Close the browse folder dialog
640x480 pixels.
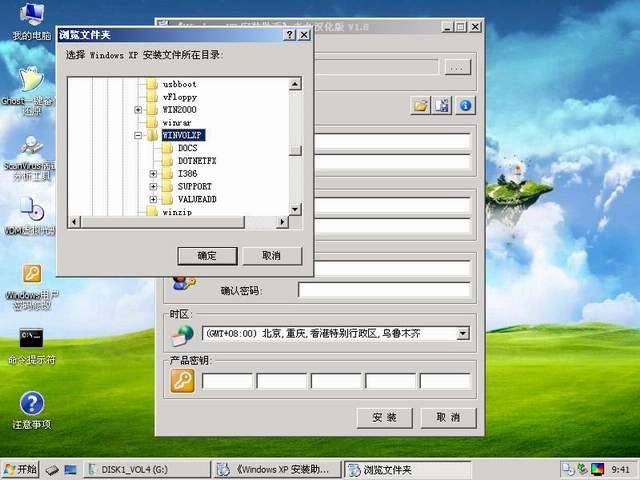tap(304, 35)
